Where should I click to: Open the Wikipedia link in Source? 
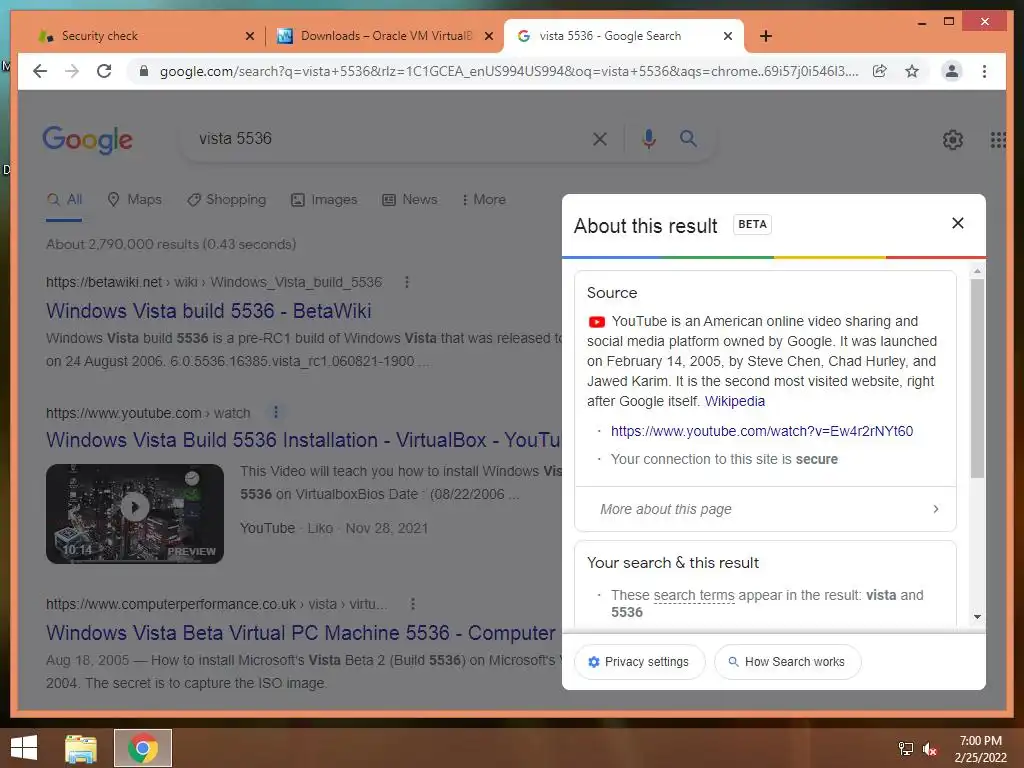pos(735,401)
